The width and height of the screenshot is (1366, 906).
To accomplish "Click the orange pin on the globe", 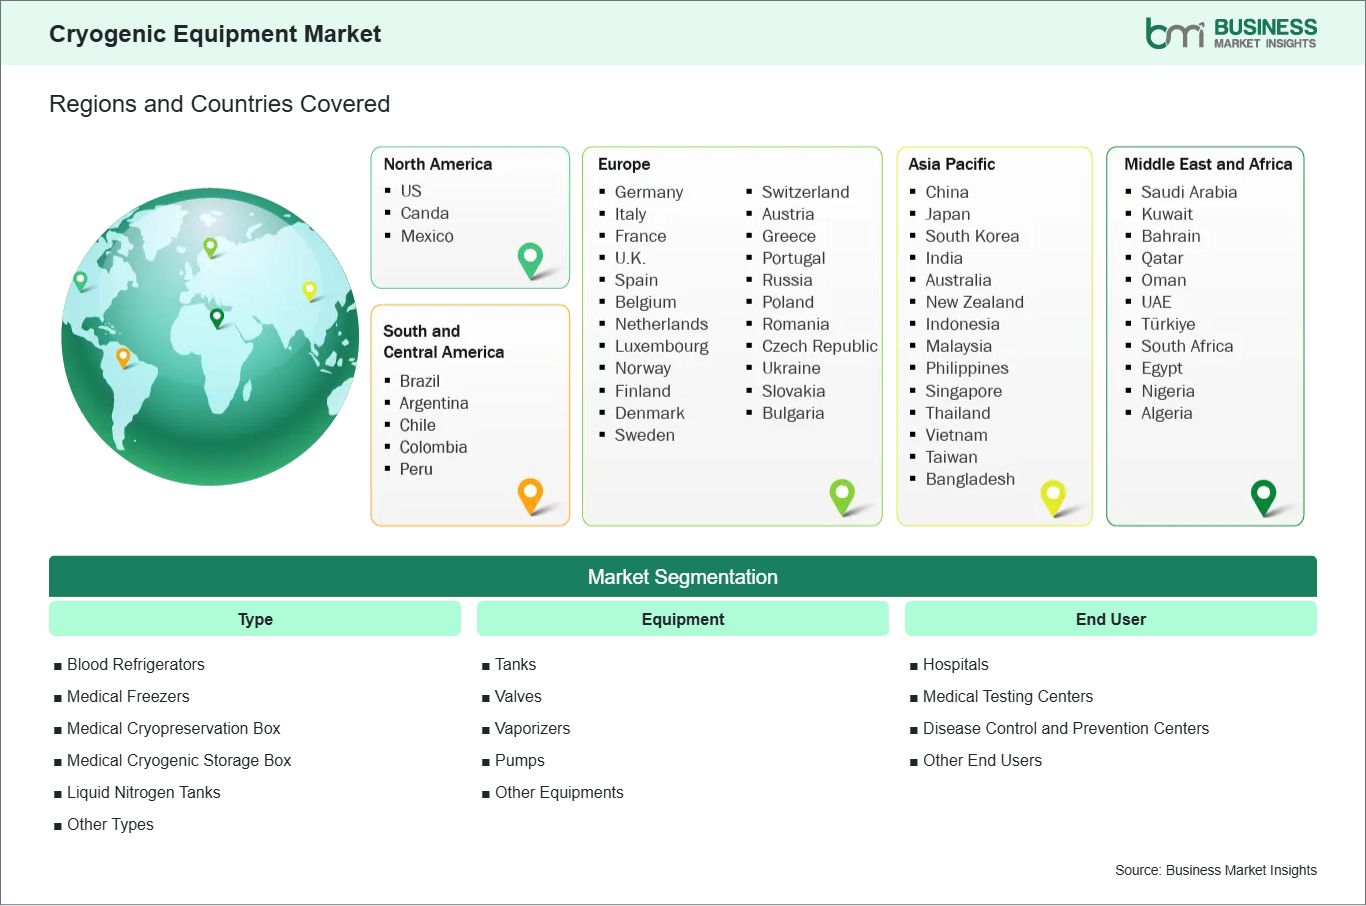I will (123, 356).
